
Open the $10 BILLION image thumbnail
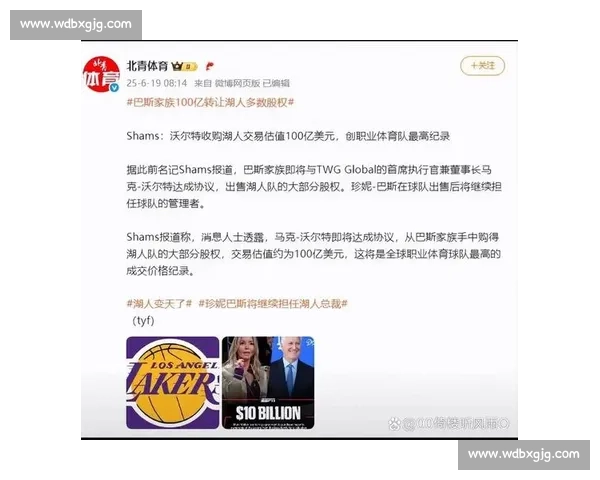click(268, 382)
